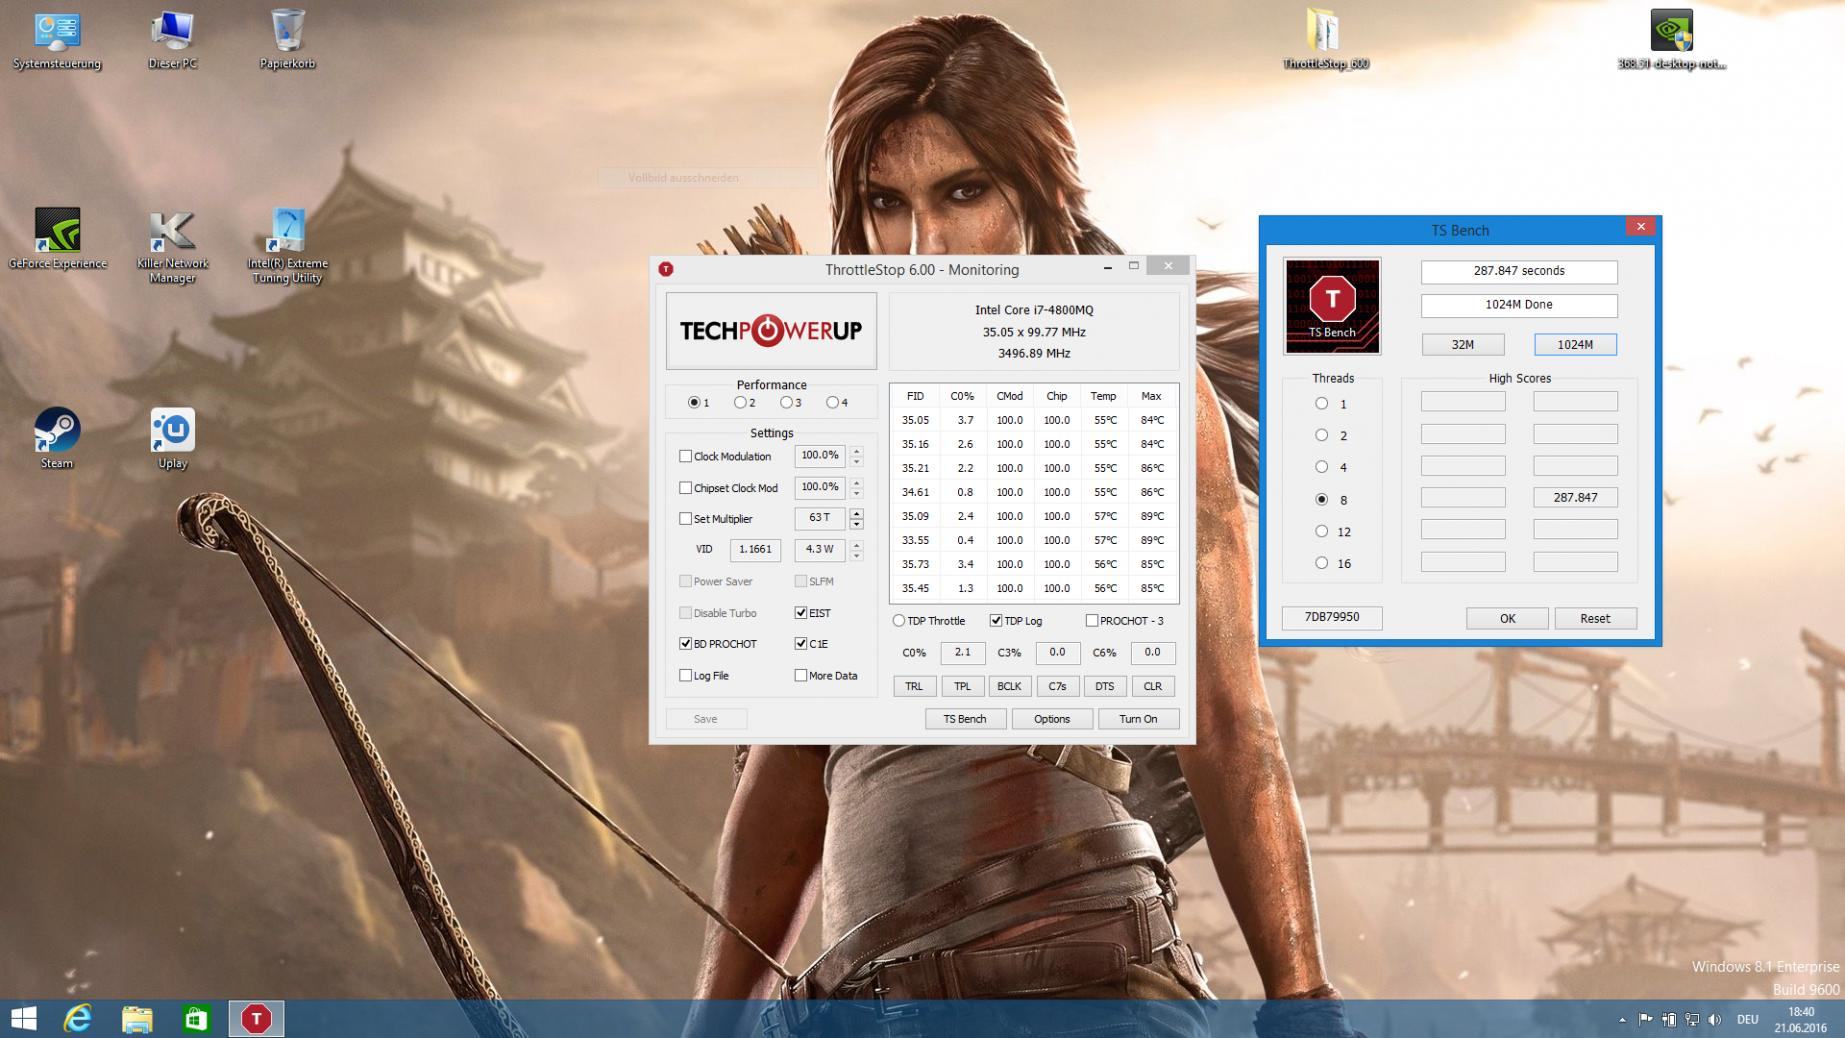Screen dimensions: 1845x1038
Task: Enable Chipset Clock Mod checkbox
Action: pyautogui.click(x=685, y=488)
